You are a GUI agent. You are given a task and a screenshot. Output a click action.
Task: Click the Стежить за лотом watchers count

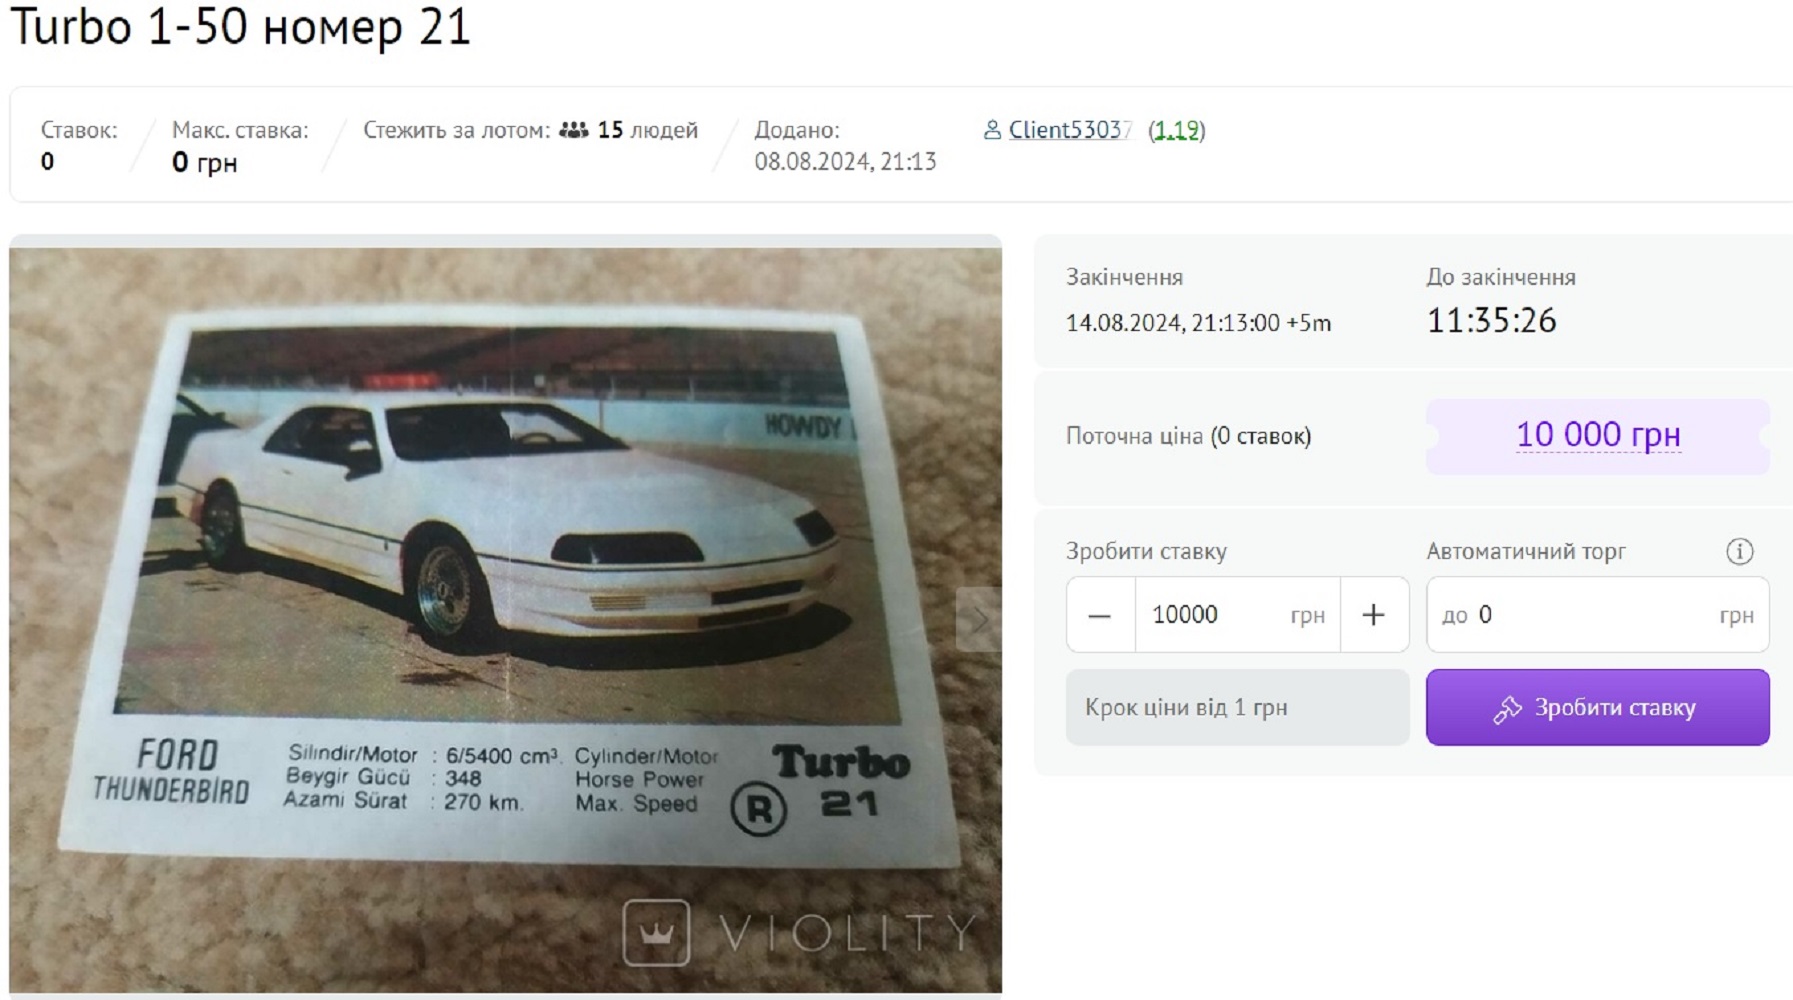tap(647, 130)
